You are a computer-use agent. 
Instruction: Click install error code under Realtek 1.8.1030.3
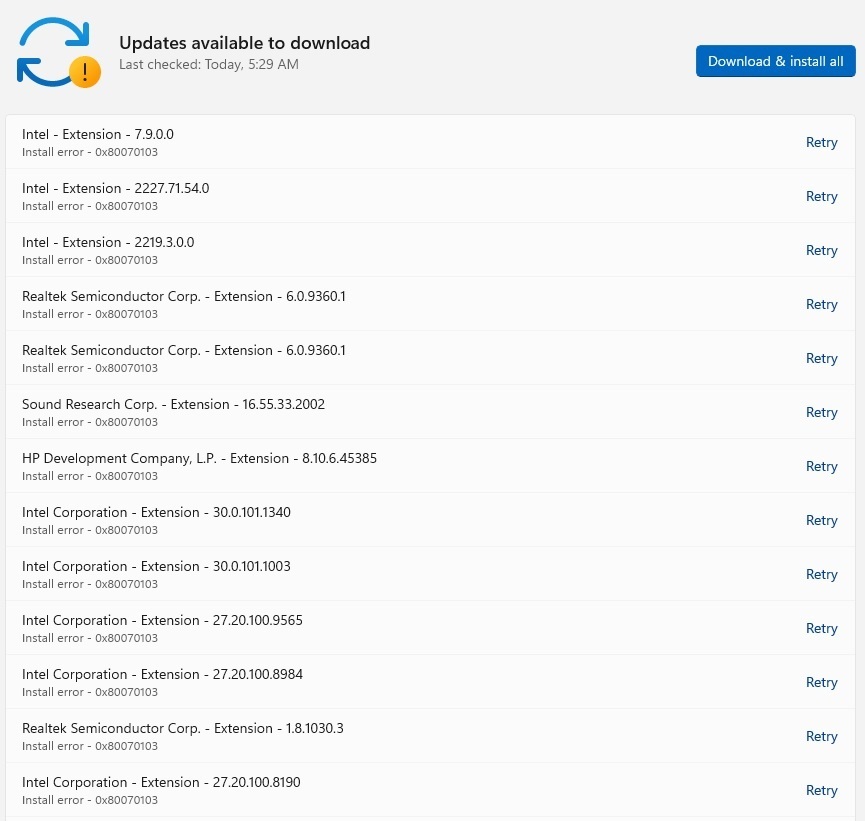[90, 746]
